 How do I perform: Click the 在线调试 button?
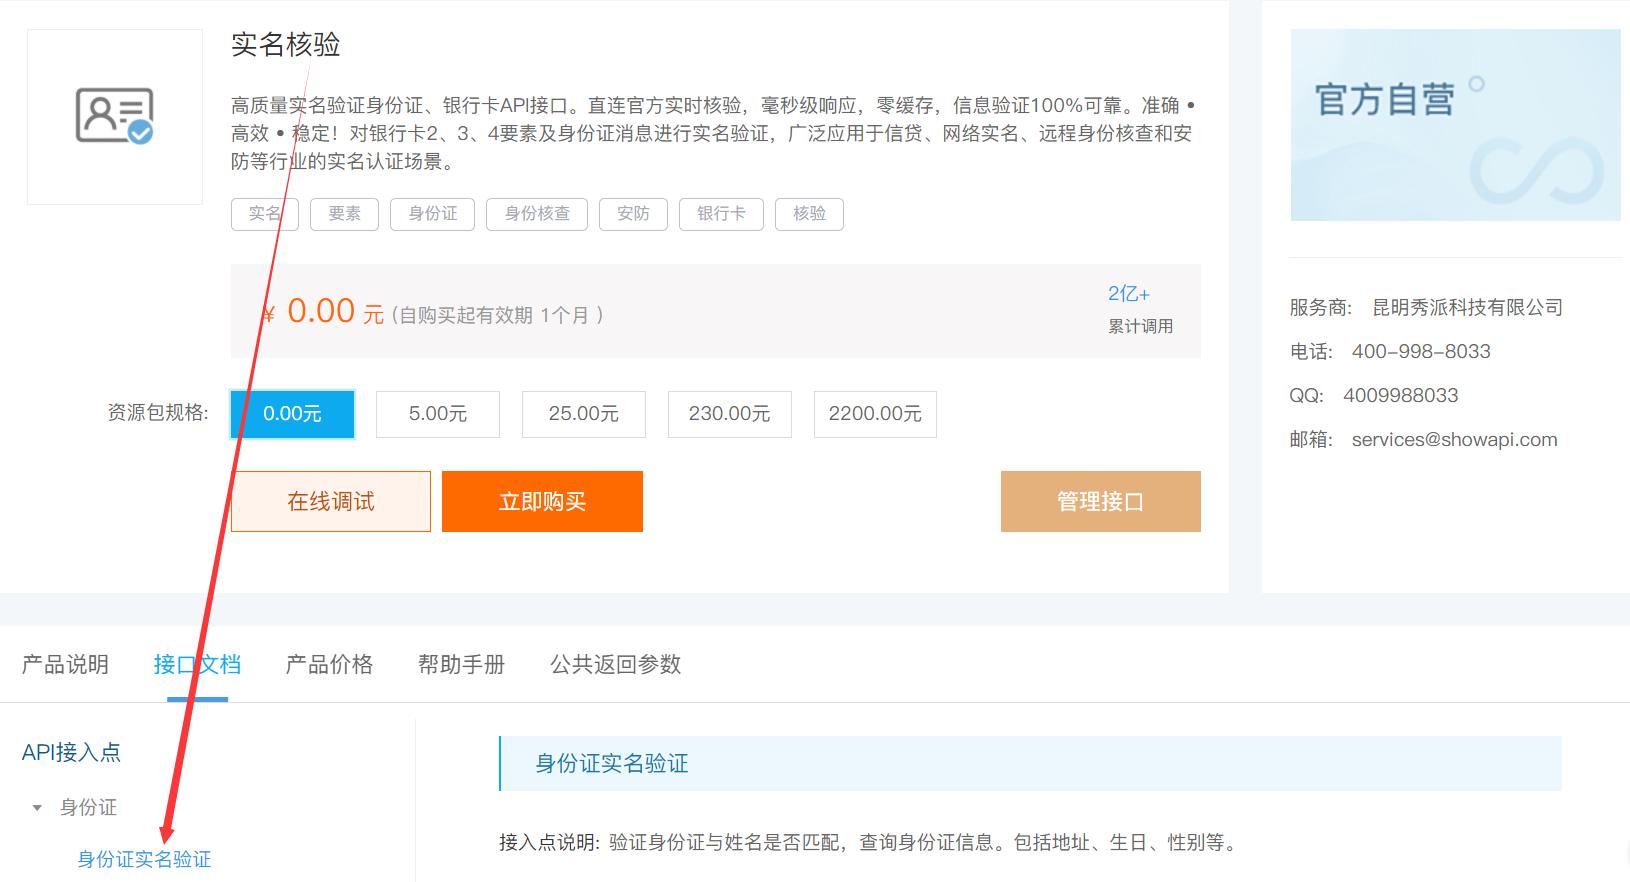click(331, 501)
